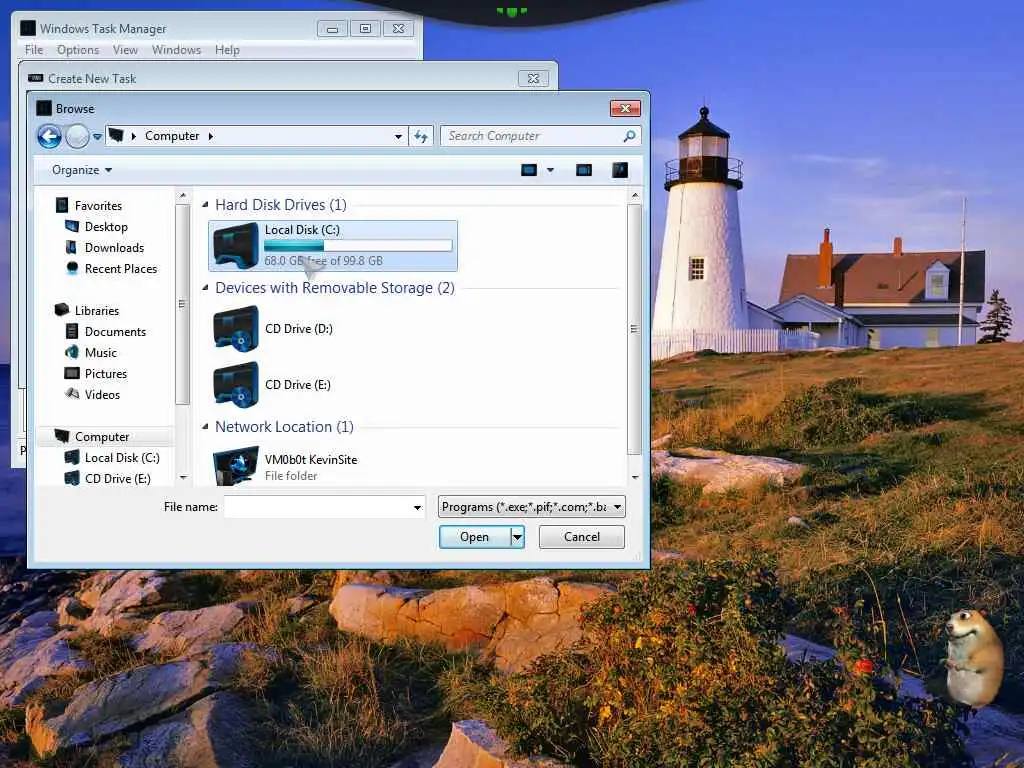1024x768 pixels.
Task: Click the change view icon
Action: 528,170
